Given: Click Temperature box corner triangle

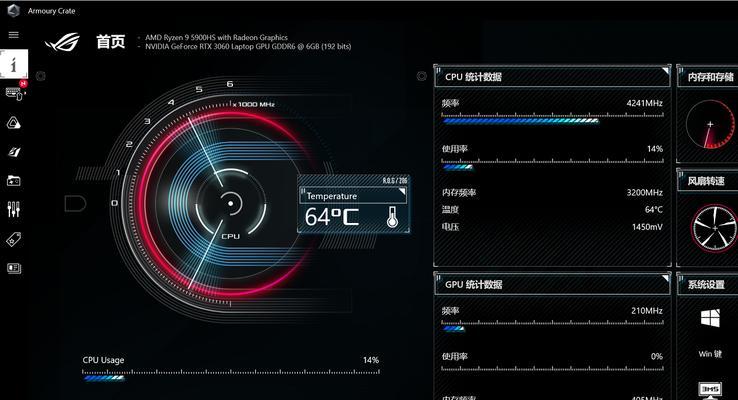Looking at the screenshot, I should point(402,191).
